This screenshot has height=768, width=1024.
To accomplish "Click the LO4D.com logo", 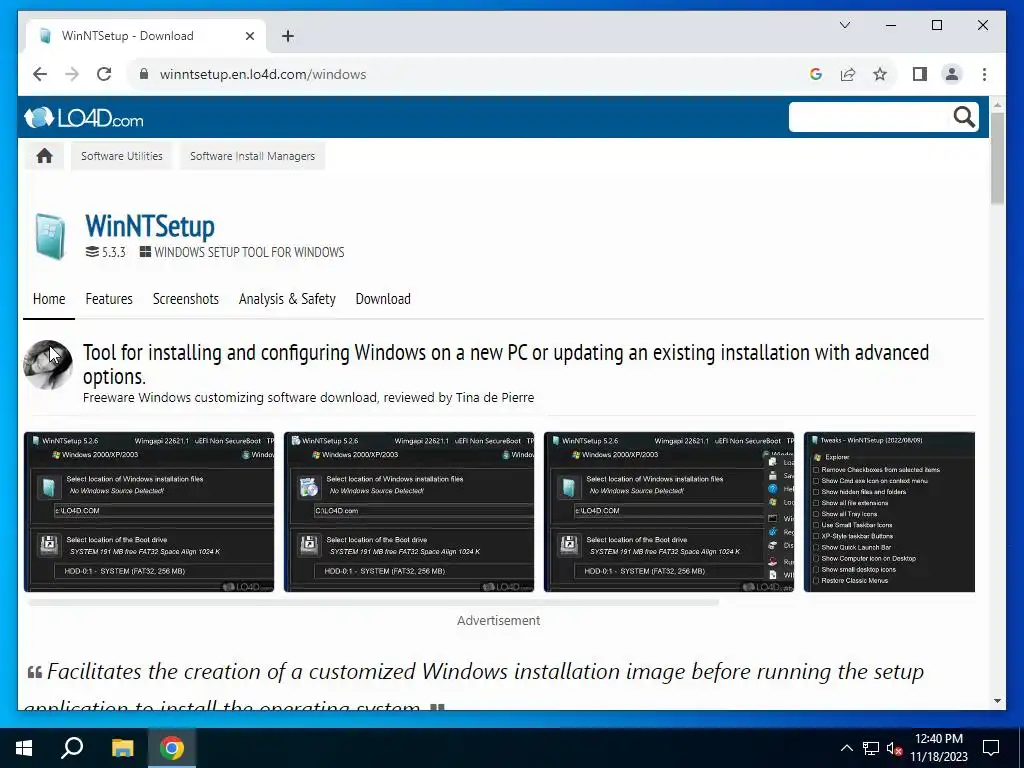I will point(84,118).
